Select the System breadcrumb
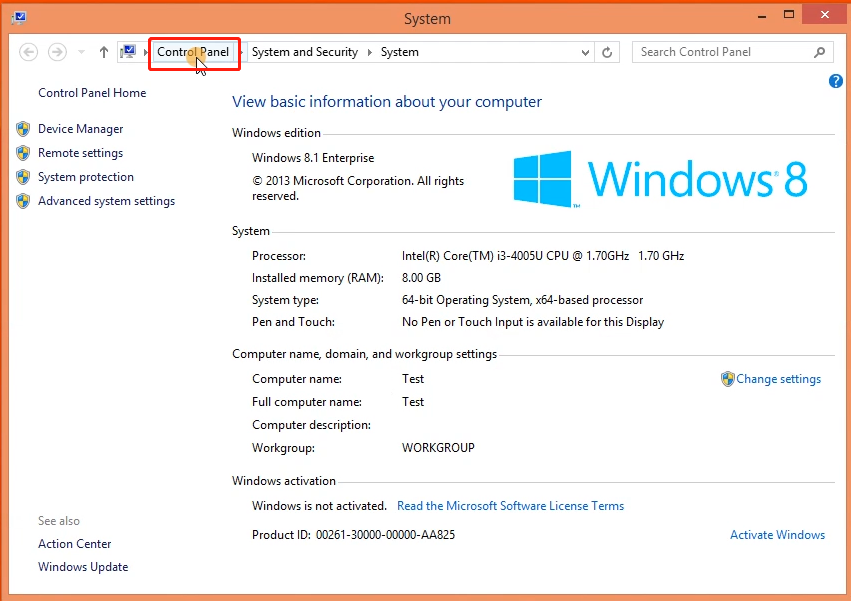The image size is (851, 601). 399,52
